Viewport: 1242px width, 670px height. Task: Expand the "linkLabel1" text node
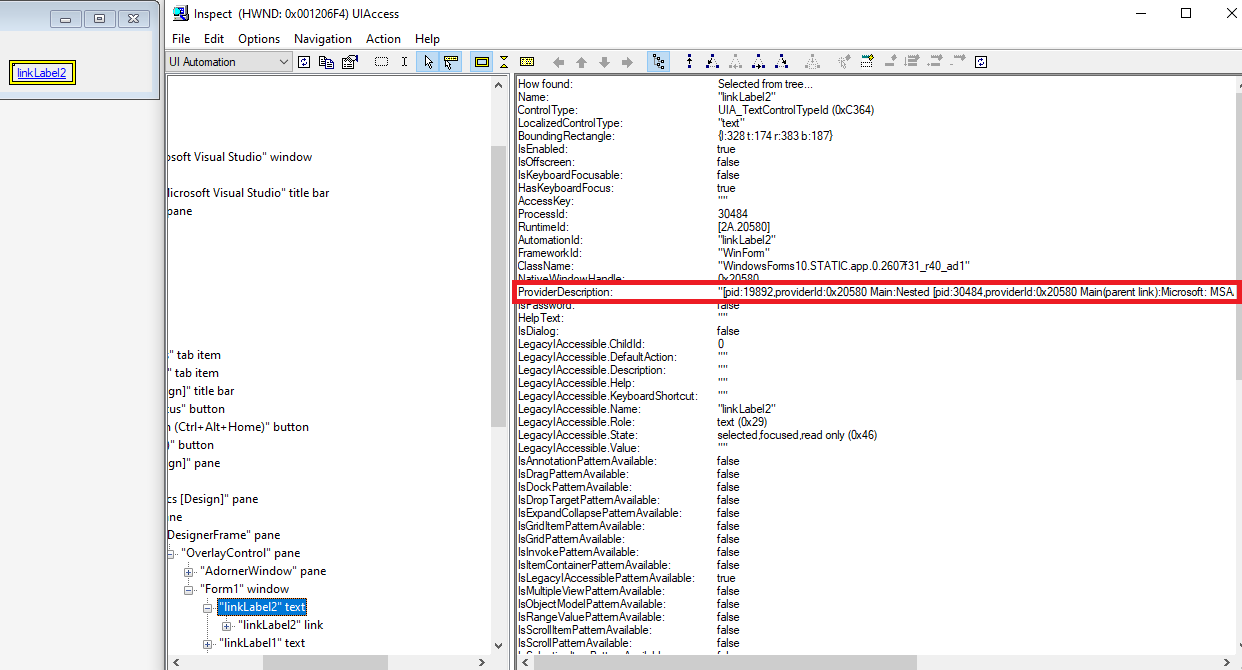[x=207, y=643]
